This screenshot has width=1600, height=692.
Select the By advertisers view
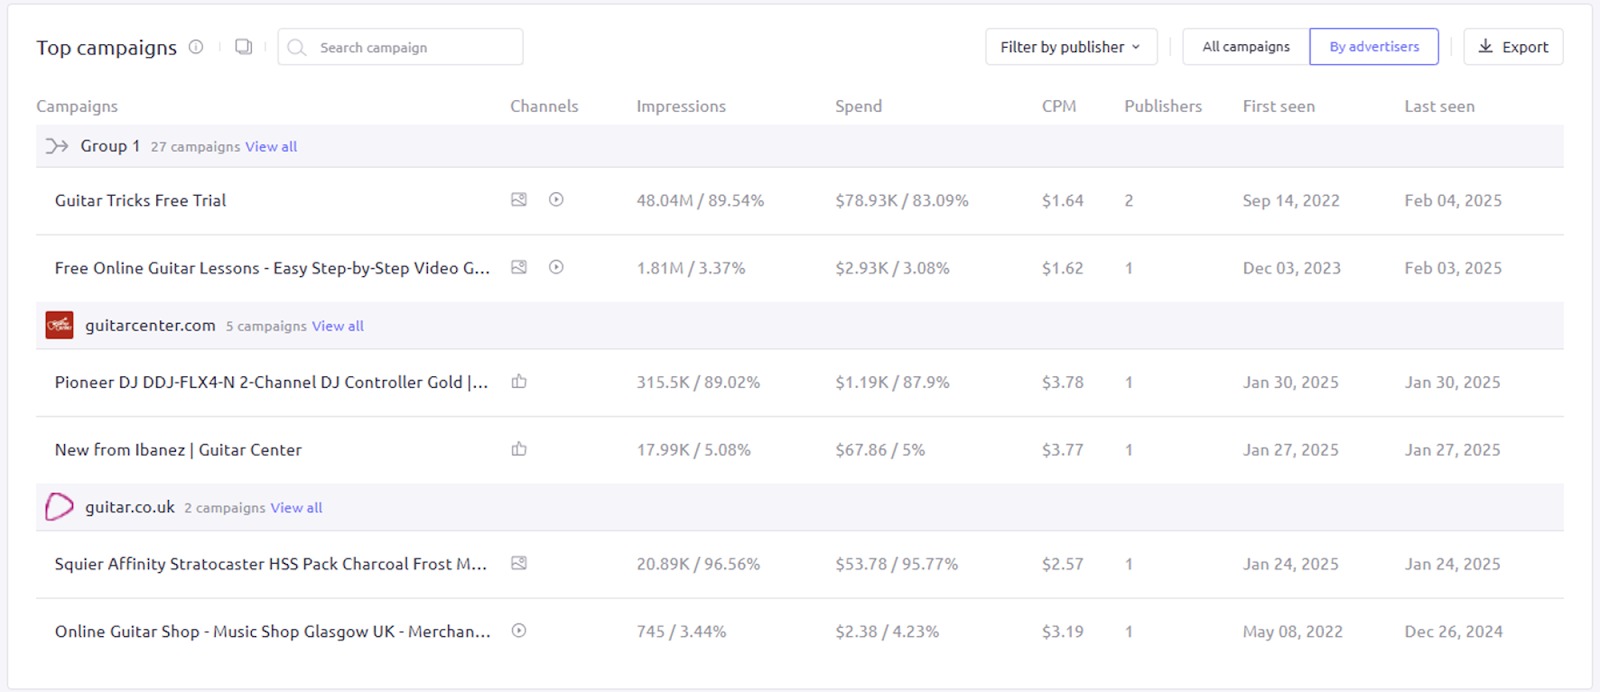(1373, 47)
